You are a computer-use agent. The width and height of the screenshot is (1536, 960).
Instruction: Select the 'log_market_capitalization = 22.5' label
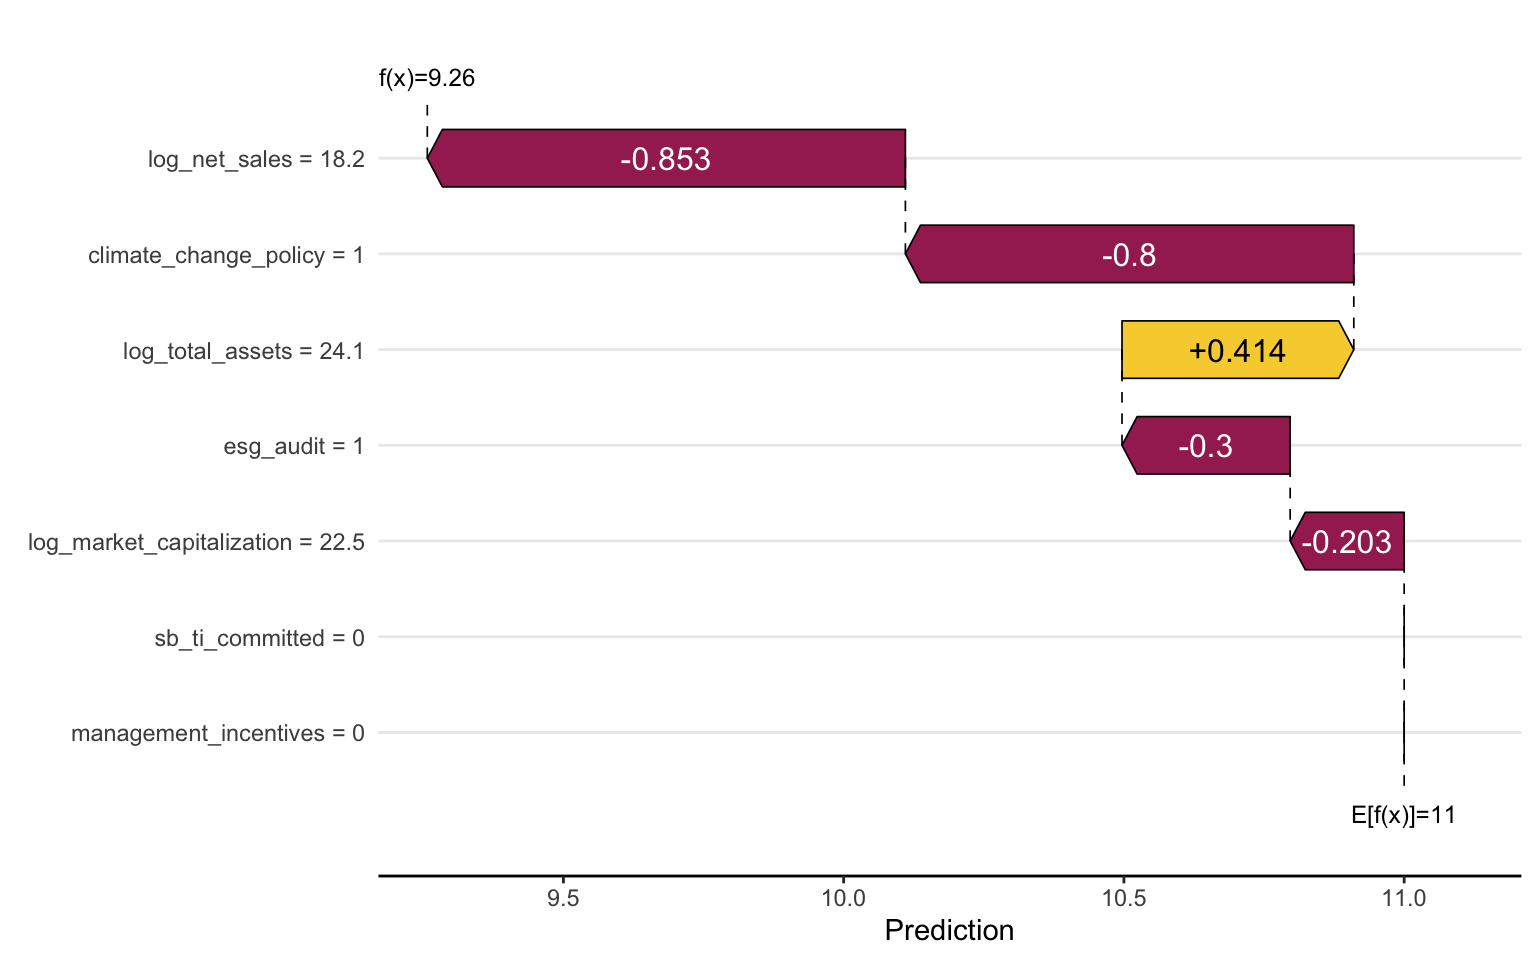[196, 542]
